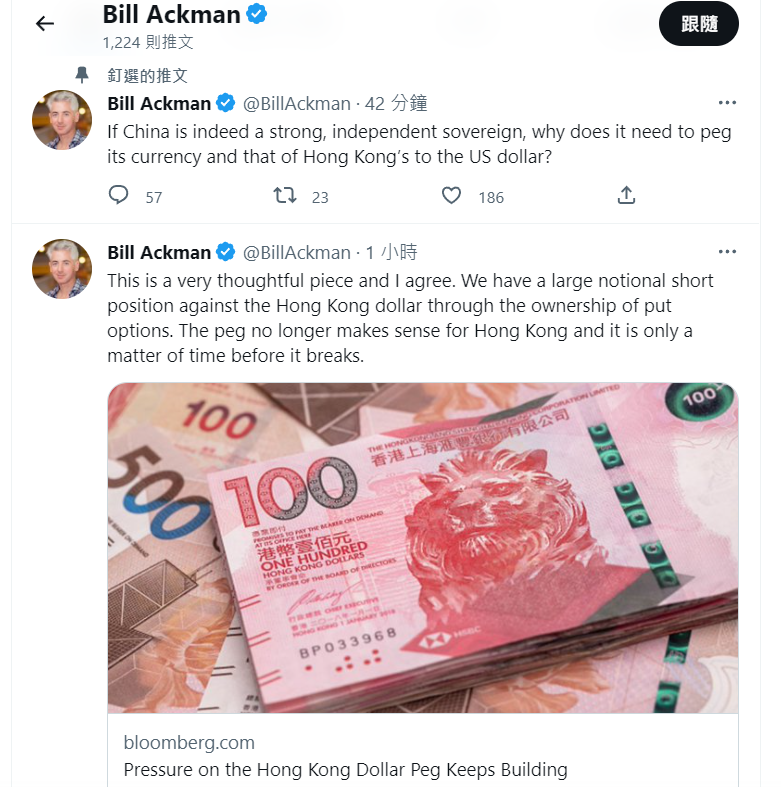Open more options on the 1 小時 tweet
This screenshot has width=781, height=787.
click(x=727, y=251)
